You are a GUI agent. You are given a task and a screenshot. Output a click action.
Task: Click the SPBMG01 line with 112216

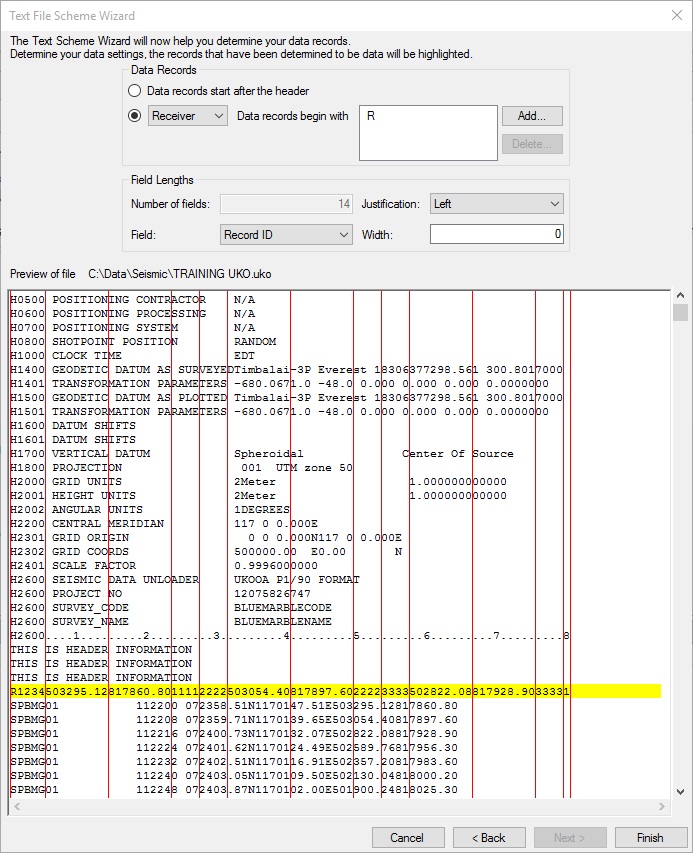(234, 733)
